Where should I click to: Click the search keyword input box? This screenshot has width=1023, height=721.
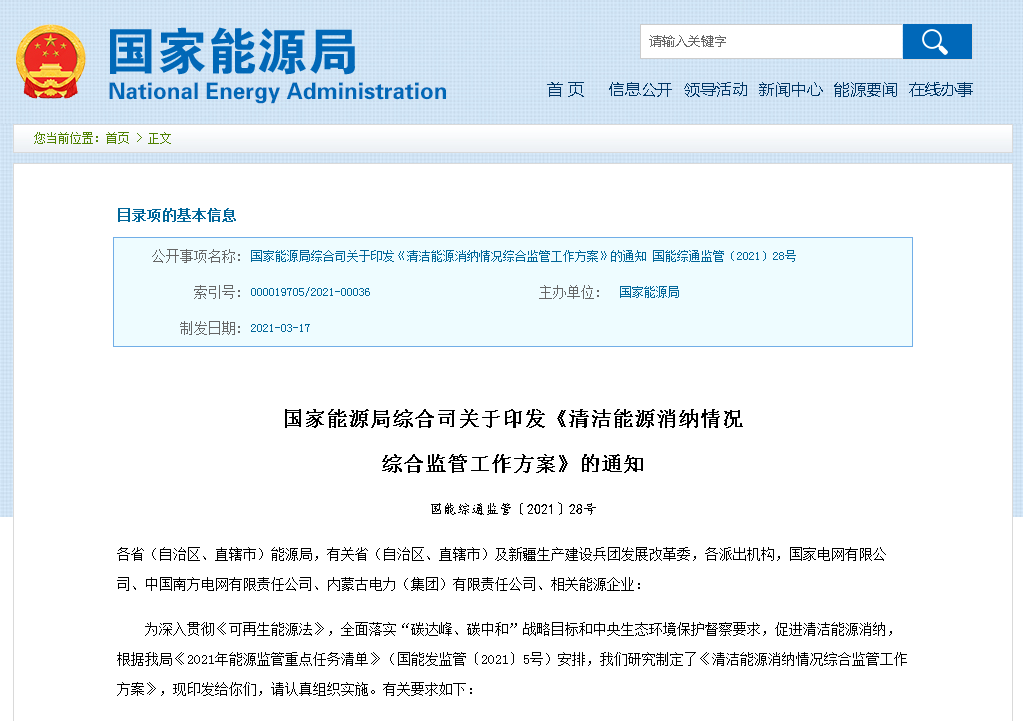pyautogui.click(x=770, y=41)
